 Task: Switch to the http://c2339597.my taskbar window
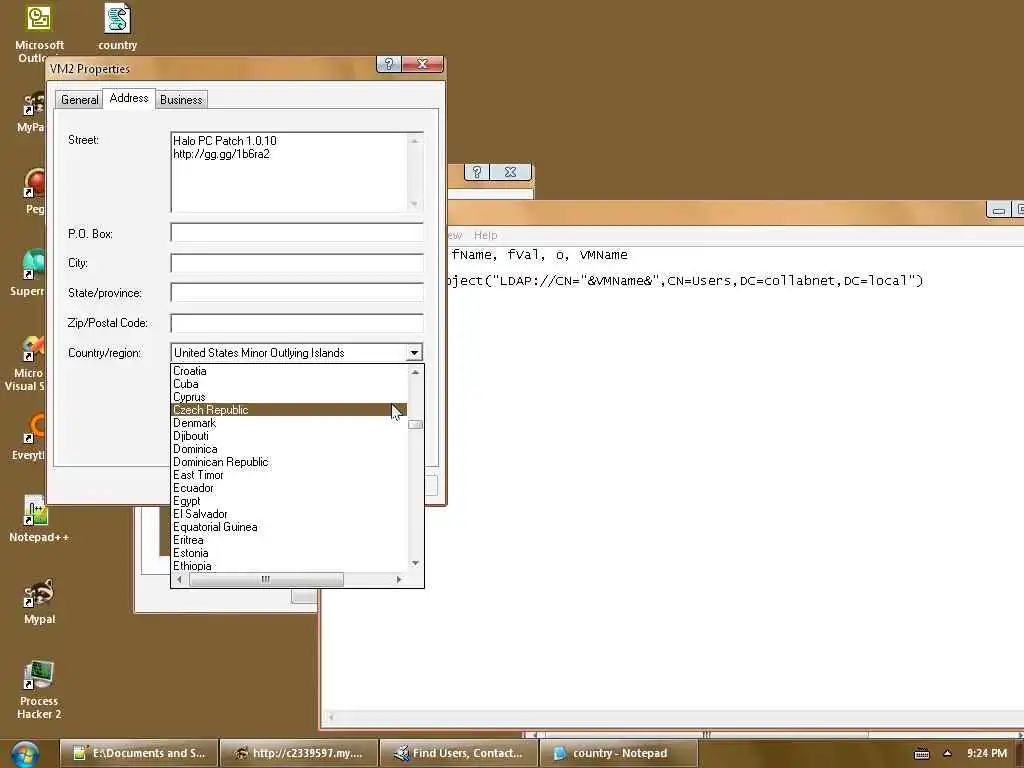(299, 753)
